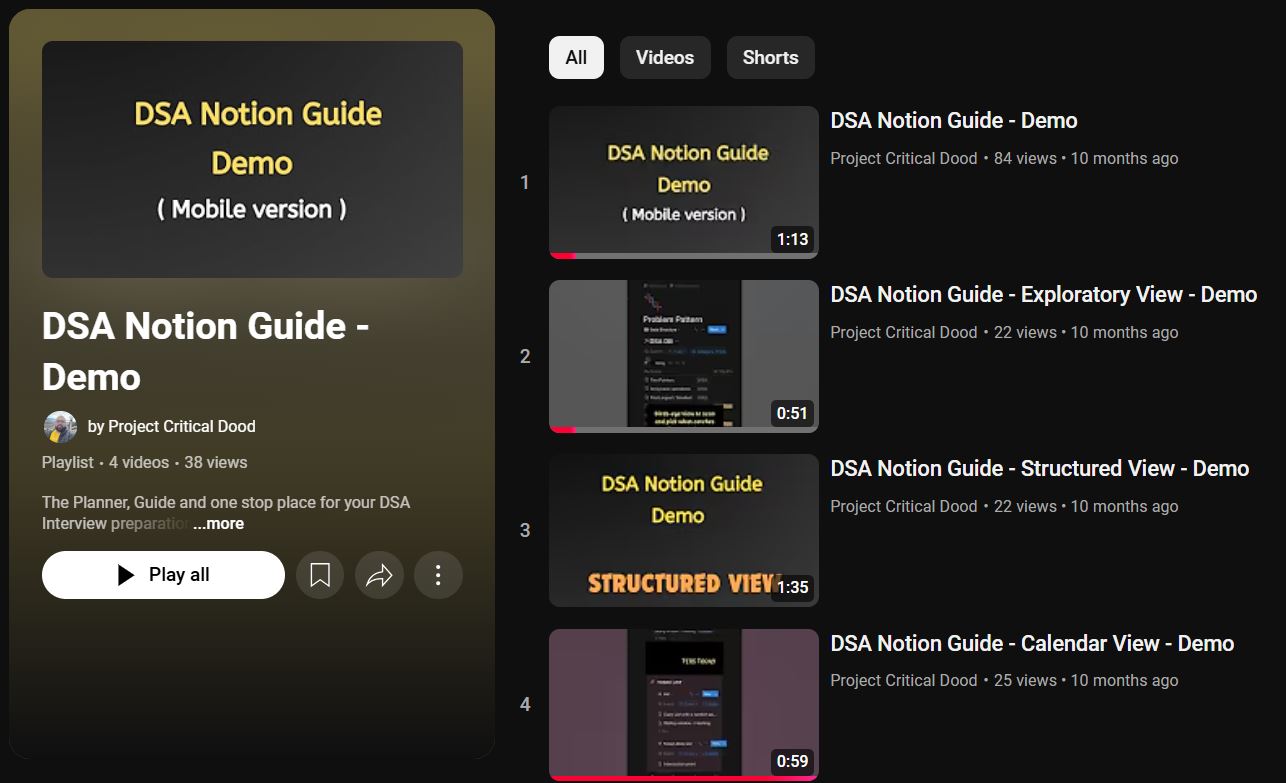1286x783 pixels.
Task: Share the playlist with the arrow icon
Action: (379, 575)
